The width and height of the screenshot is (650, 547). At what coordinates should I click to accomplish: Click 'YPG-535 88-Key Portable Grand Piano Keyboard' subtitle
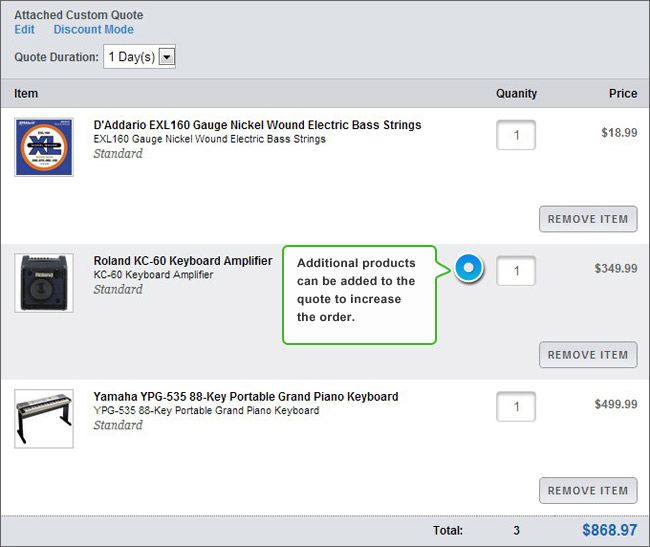pos(206,411)
